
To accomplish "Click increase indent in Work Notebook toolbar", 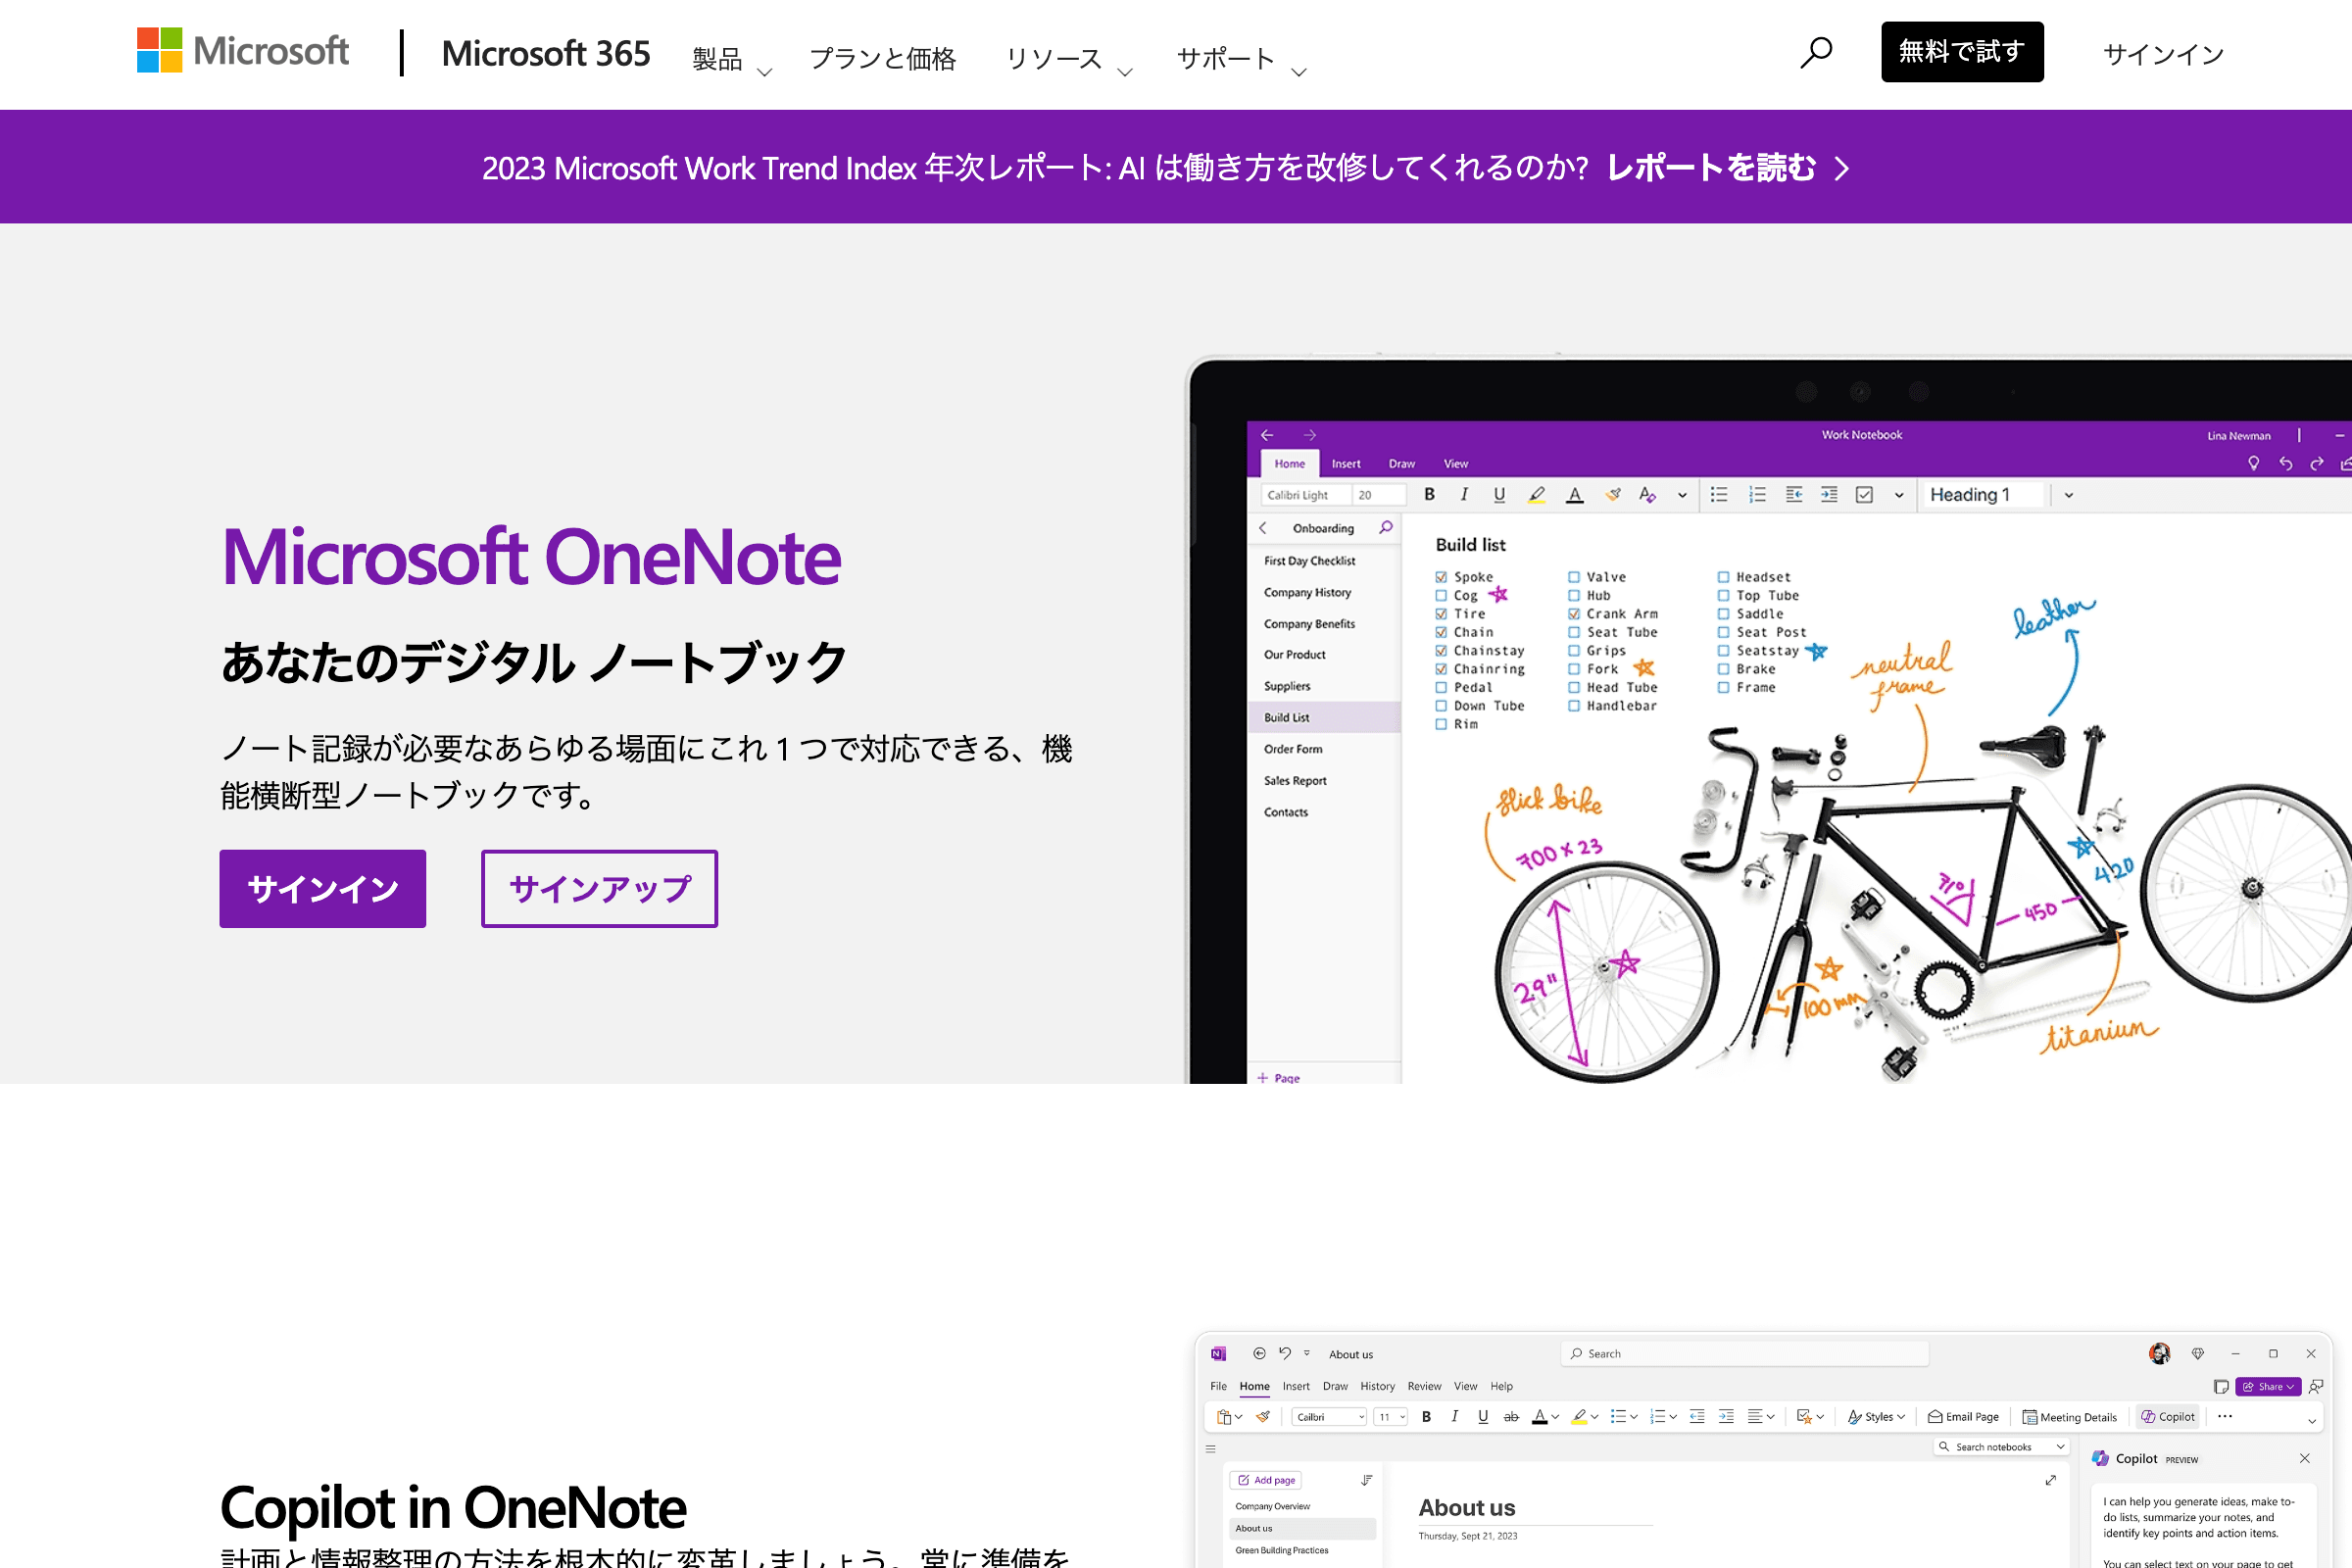I will 1829,494.
